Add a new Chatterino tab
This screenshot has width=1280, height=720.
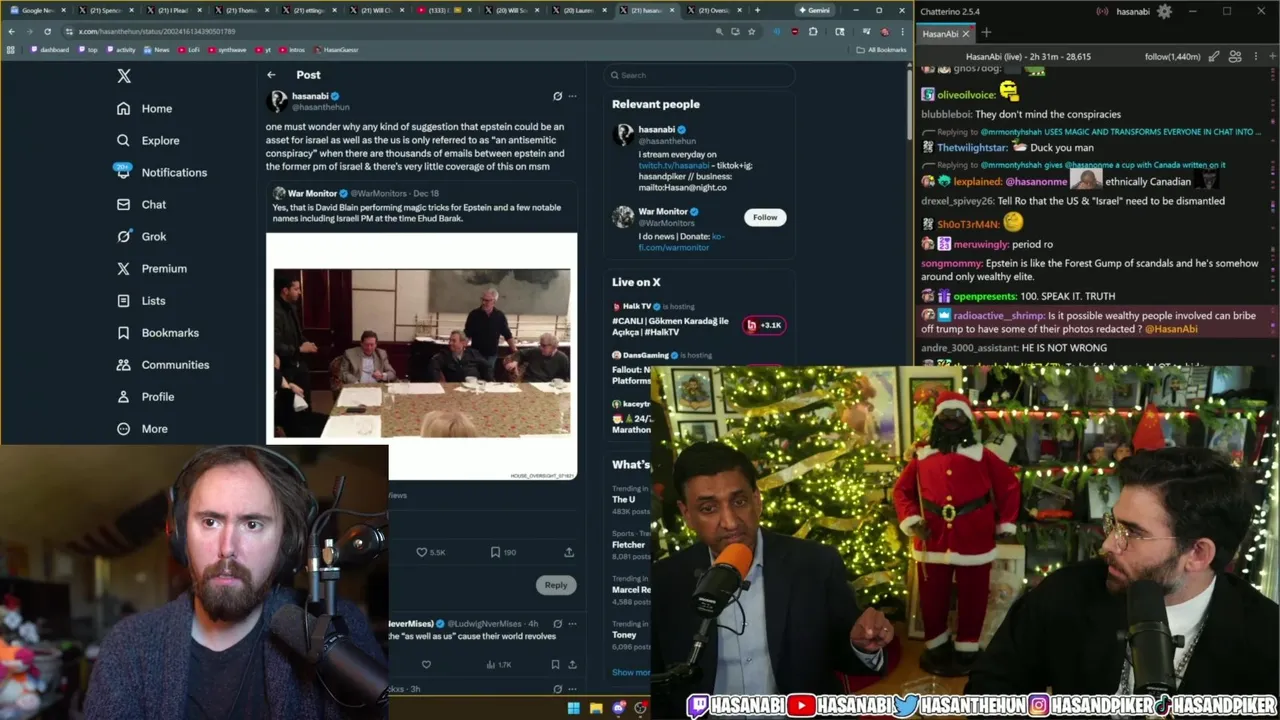click(x=986, y=33)
